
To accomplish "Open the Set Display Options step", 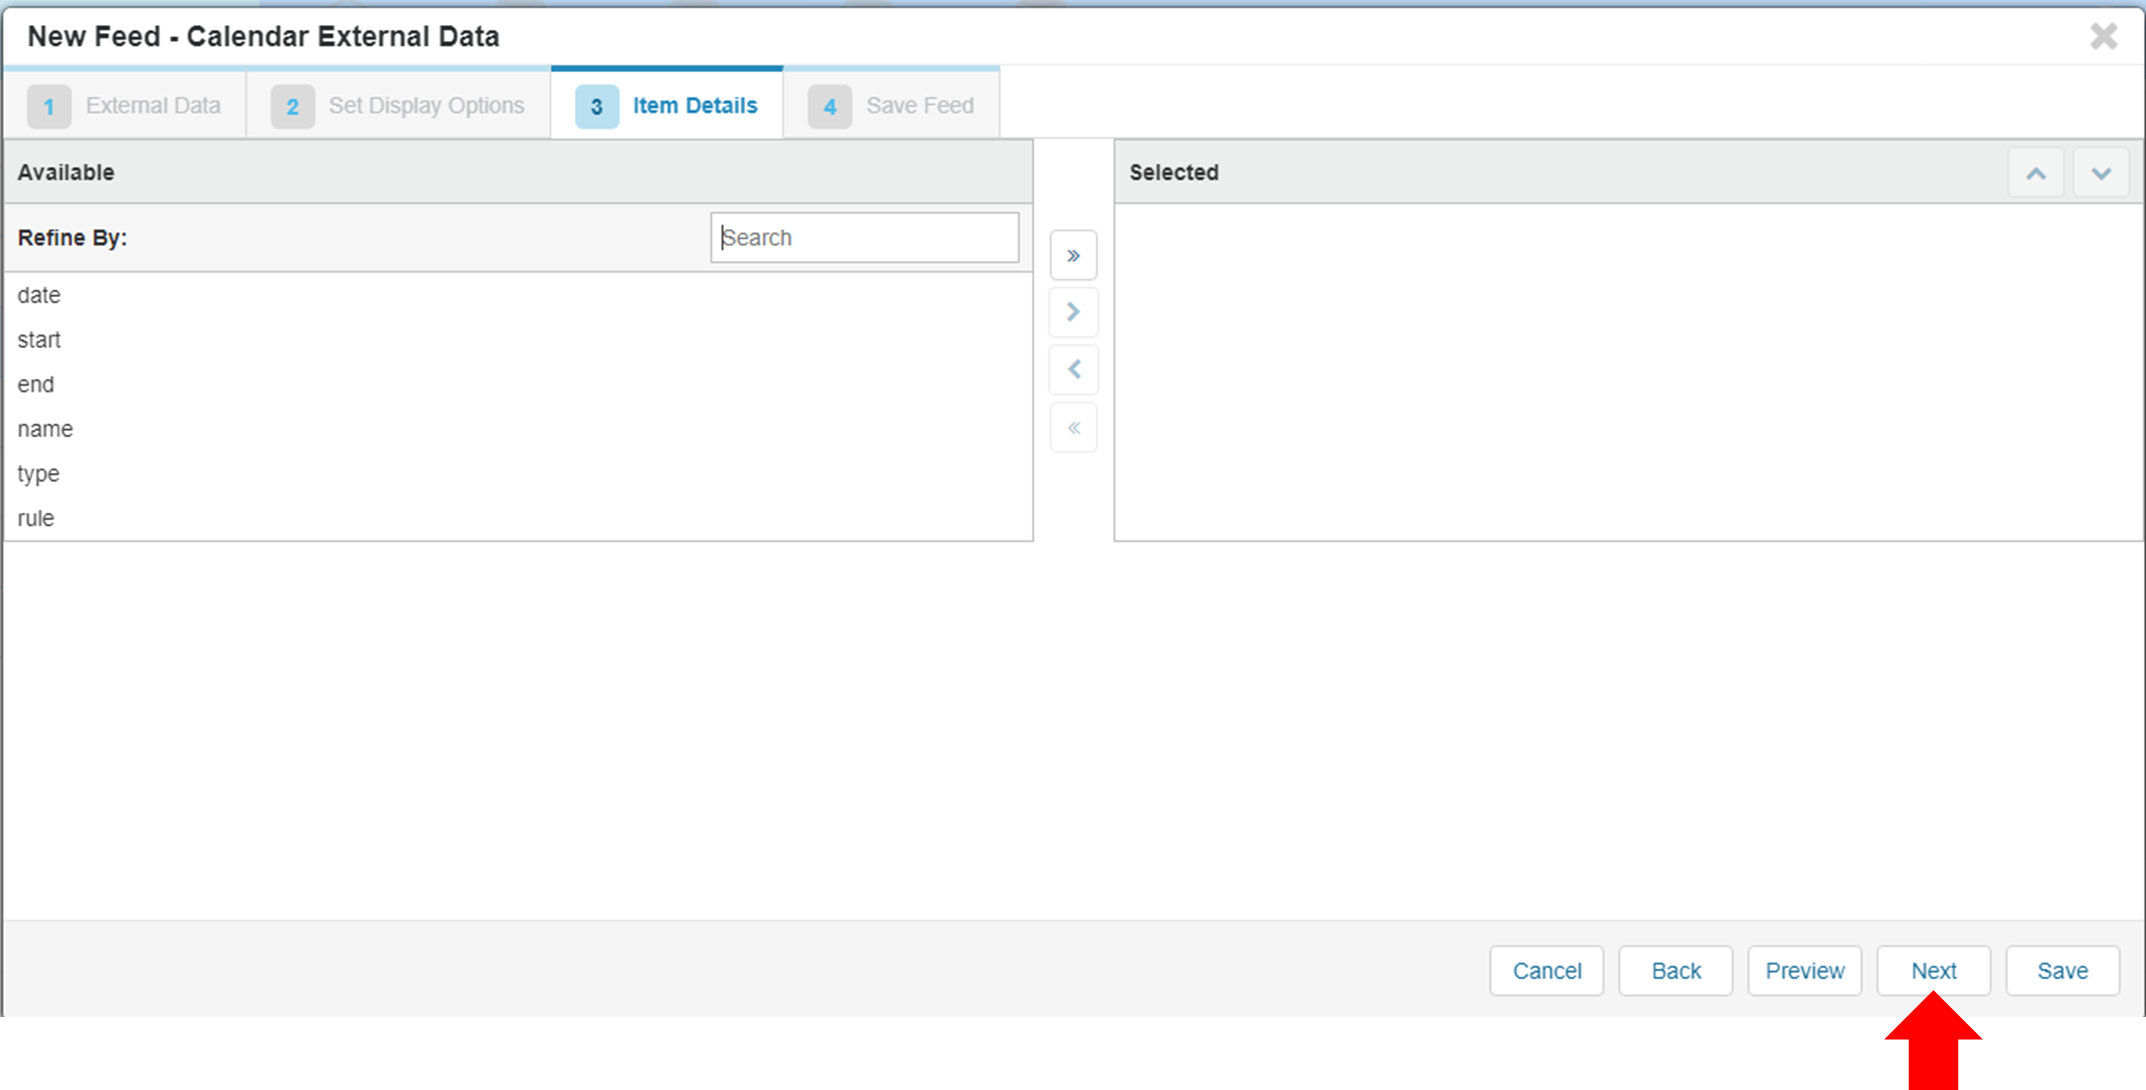I will pyautogui.click(x=427, y=105).
